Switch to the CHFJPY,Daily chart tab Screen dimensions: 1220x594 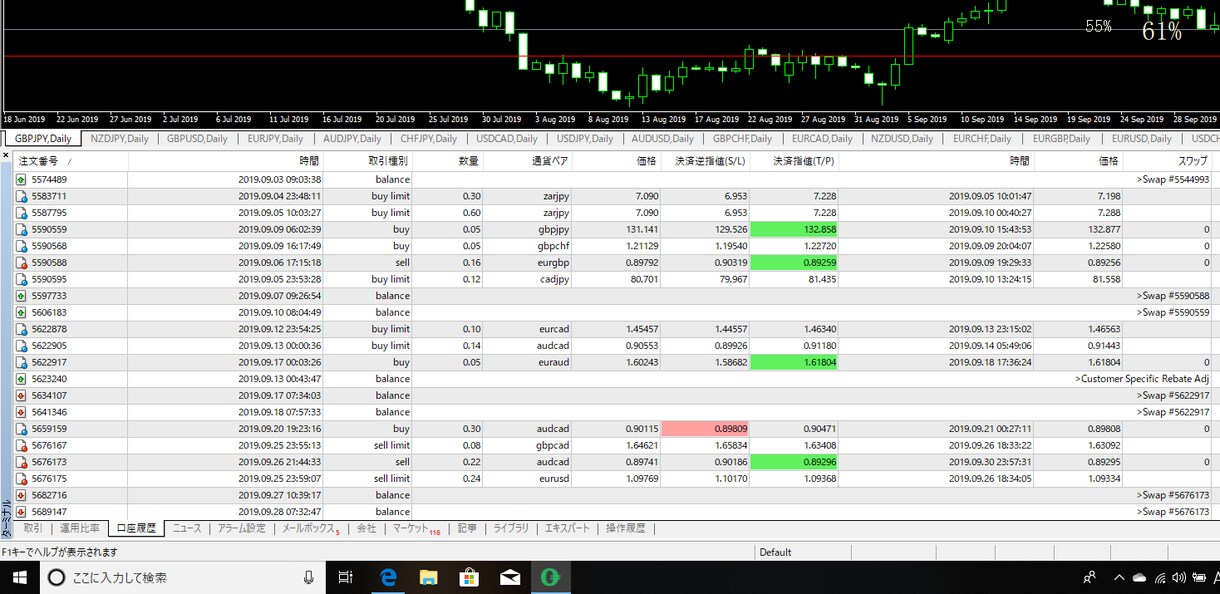pos(428,138)
